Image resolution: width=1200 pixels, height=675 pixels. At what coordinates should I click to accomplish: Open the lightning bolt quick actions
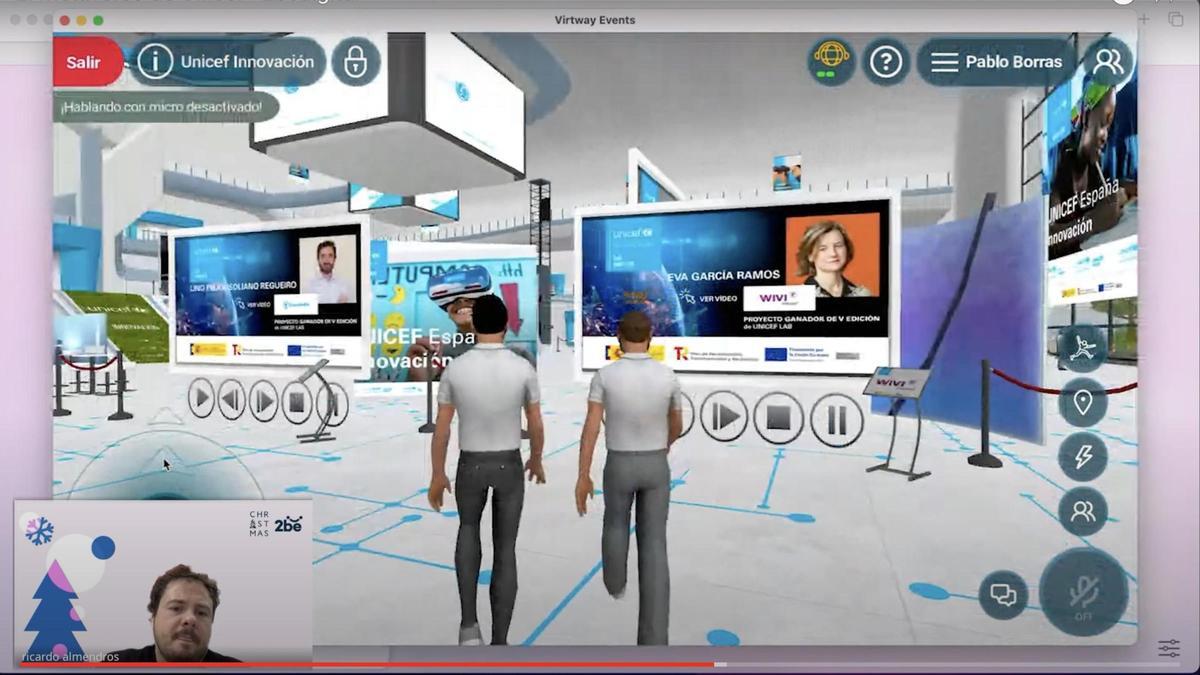[x=1082, y=457]
